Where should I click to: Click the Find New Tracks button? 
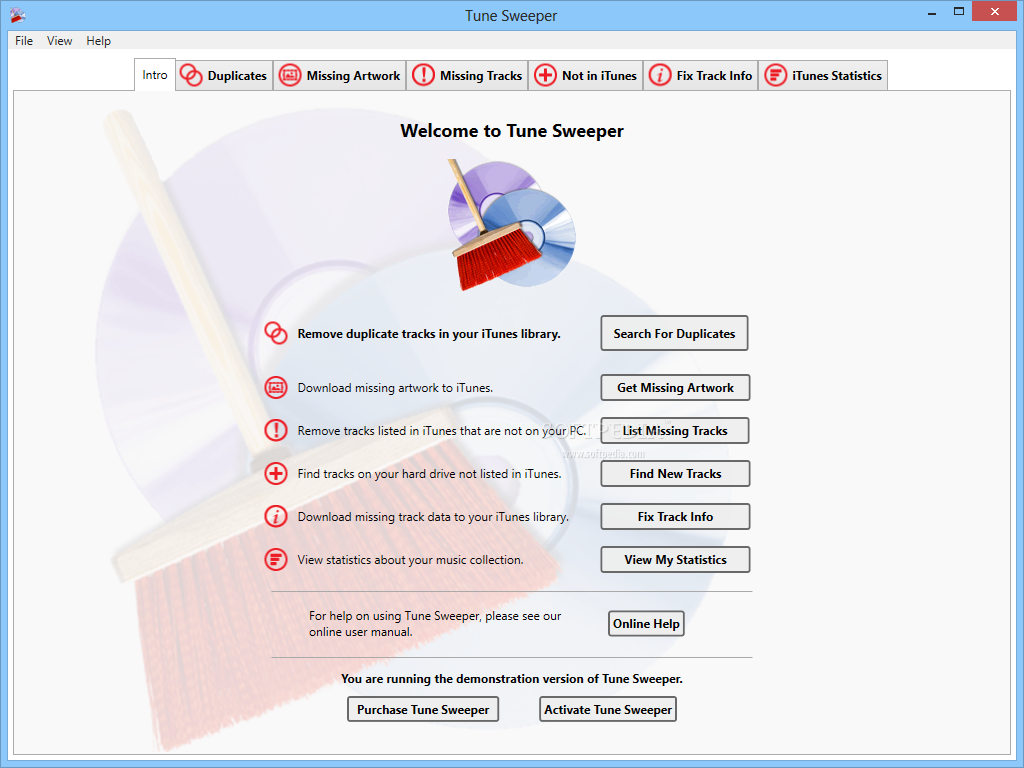pos(675,474)
